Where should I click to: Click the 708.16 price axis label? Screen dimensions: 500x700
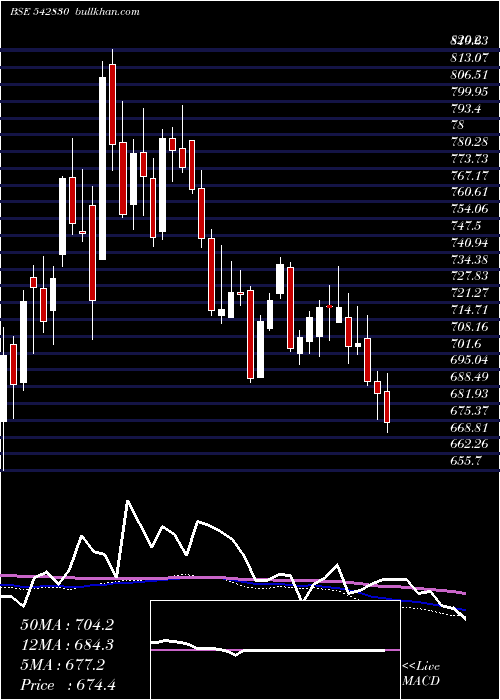coord(469,327)
